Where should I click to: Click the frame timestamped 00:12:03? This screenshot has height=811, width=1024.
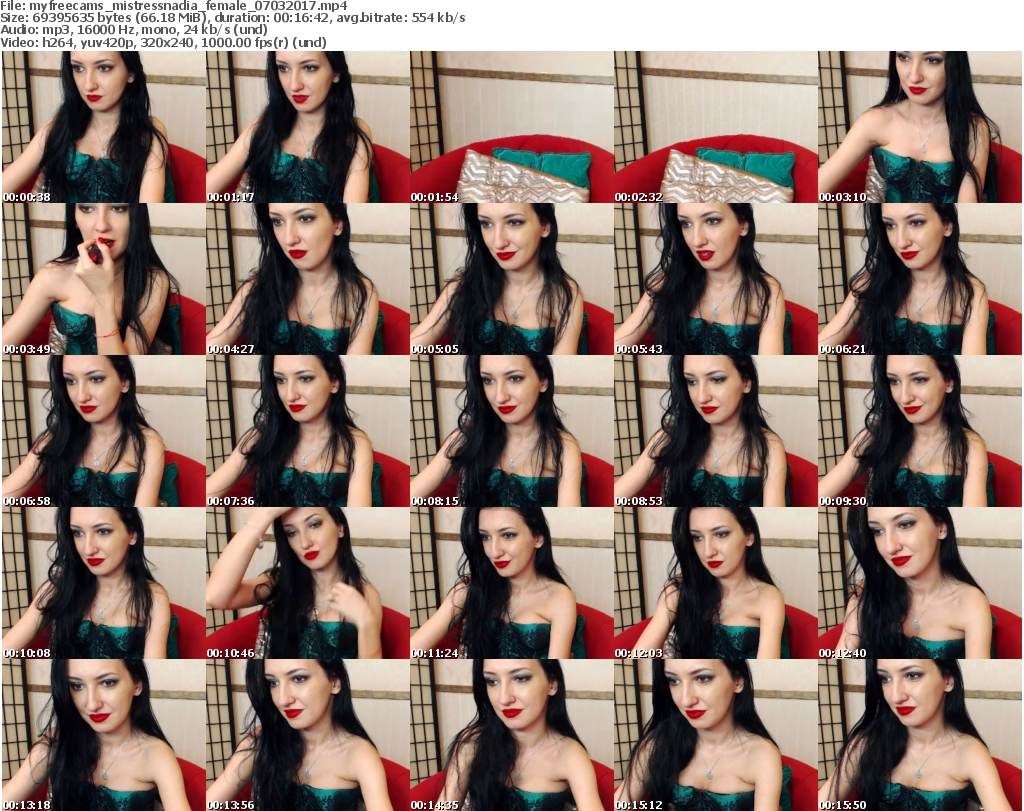point(716,583)
